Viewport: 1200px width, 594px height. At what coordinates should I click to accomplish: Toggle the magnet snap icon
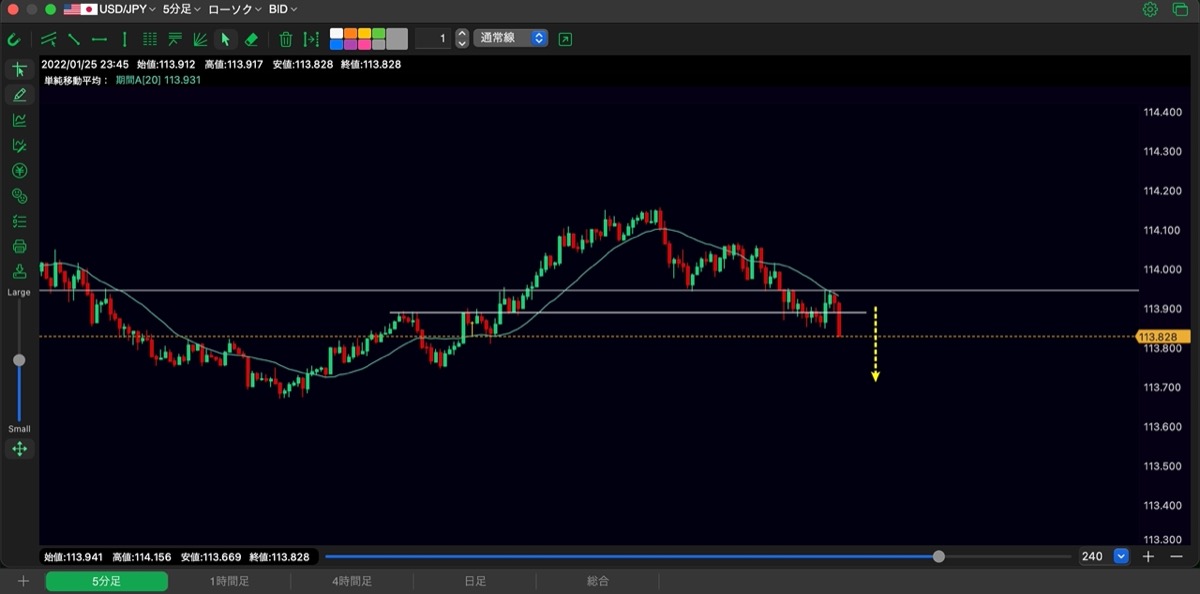[13, 39]
